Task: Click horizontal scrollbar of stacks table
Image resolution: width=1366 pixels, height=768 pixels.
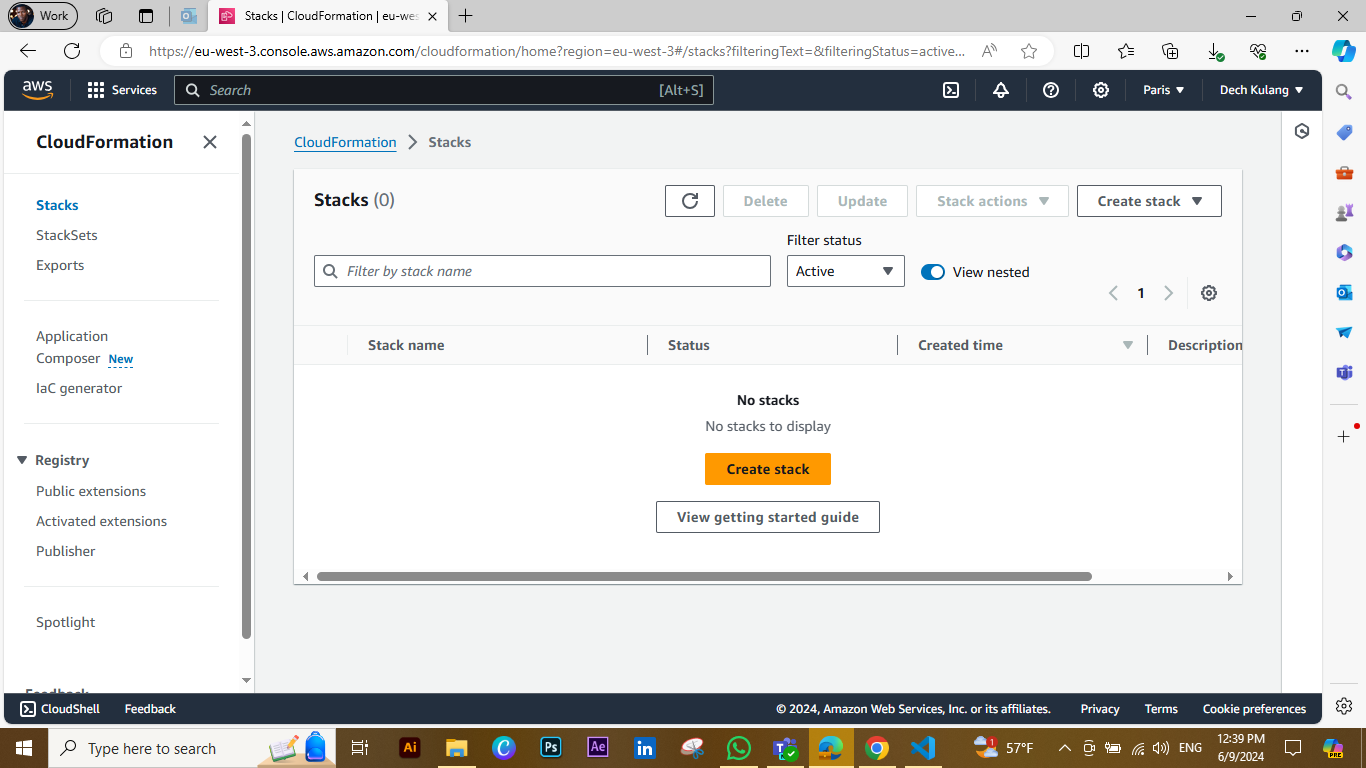Action: [x=704, y=576]
